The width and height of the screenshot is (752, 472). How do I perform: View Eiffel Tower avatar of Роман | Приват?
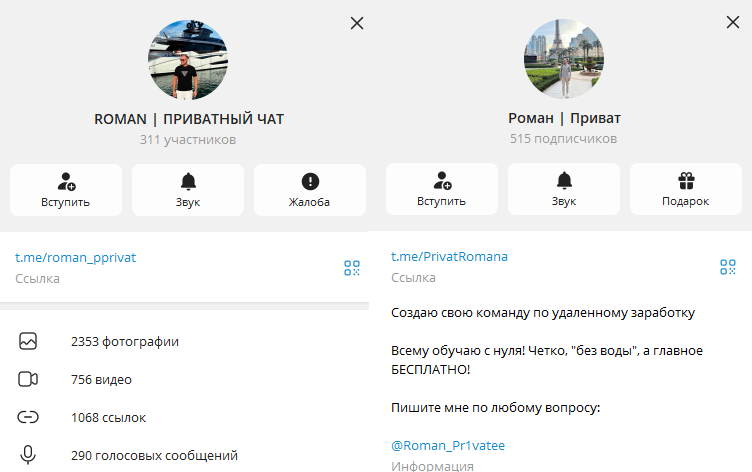pyautogui.click(x=564, y=59)
